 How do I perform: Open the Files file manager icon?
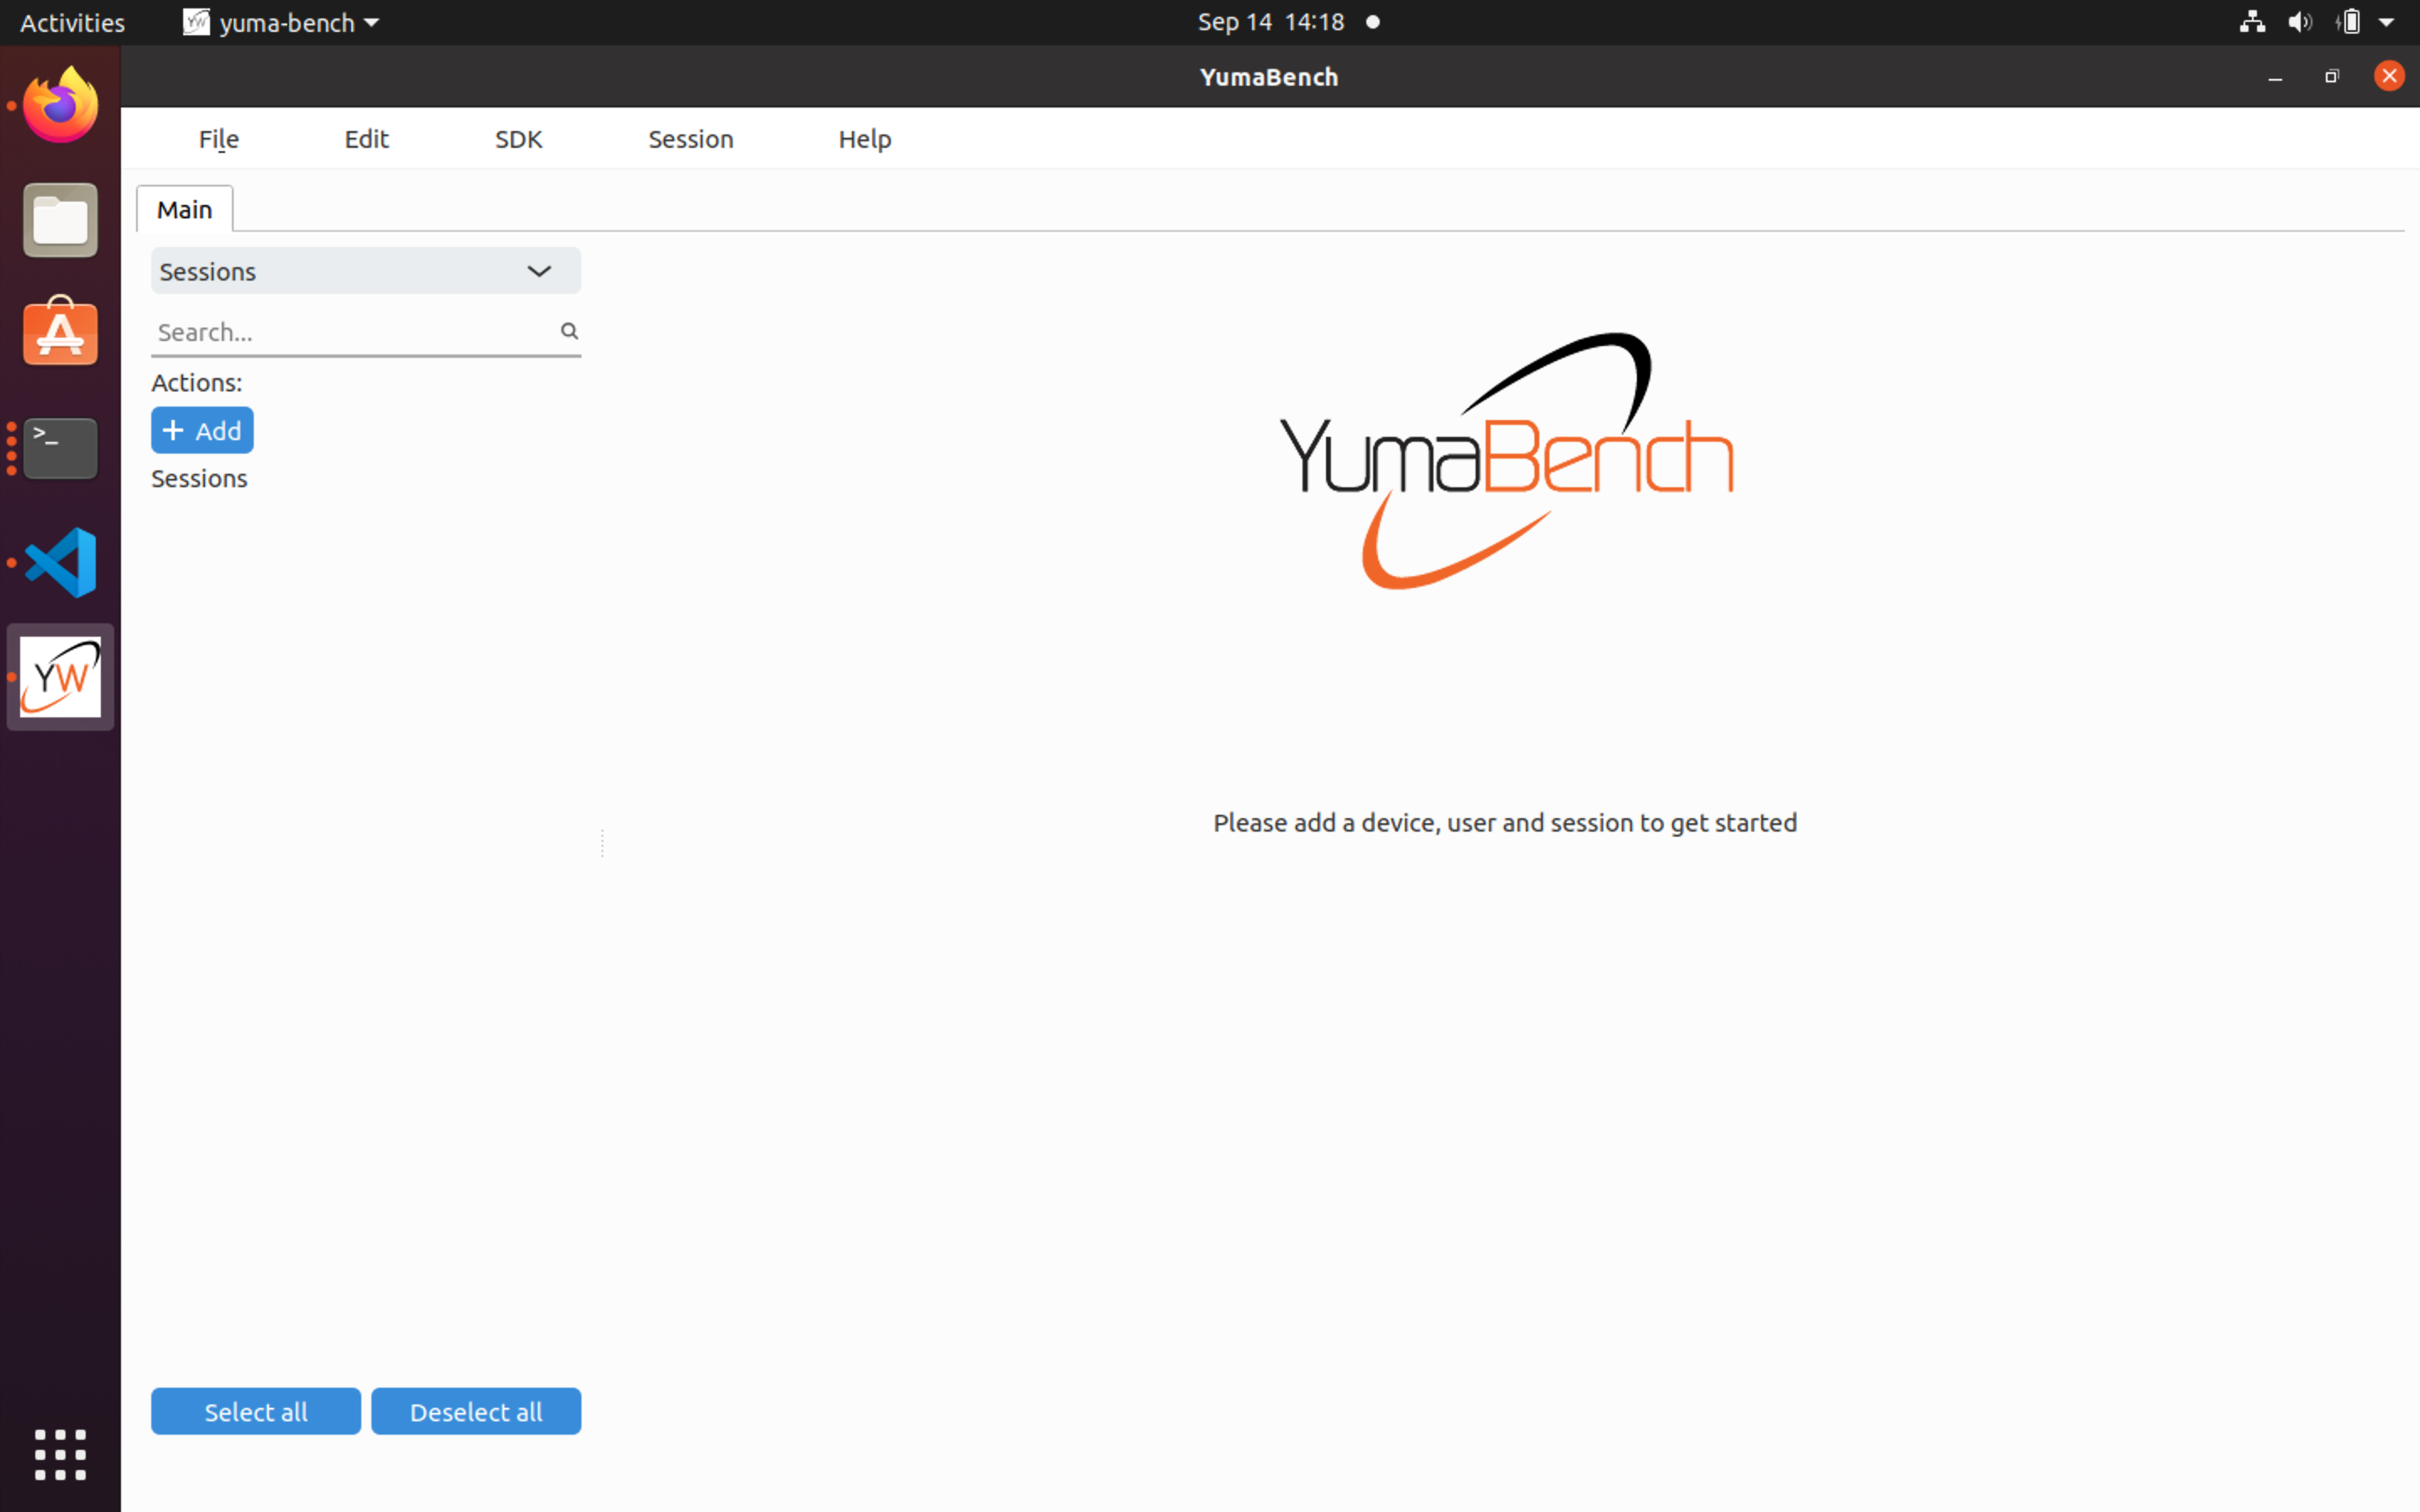pyautogui.click(x=59, y=219)
